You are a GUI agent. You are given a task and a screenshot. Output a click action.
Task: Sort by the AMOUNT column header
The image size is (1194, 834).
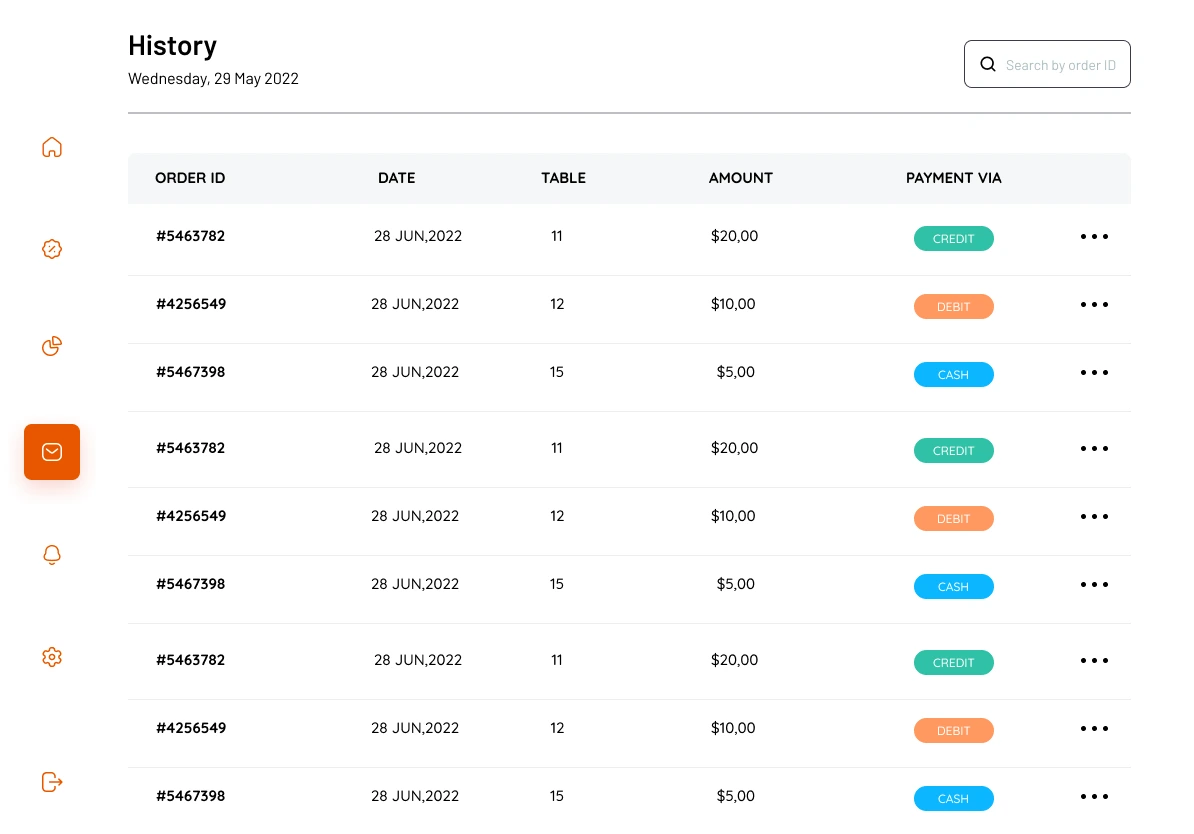coord(741,178)
